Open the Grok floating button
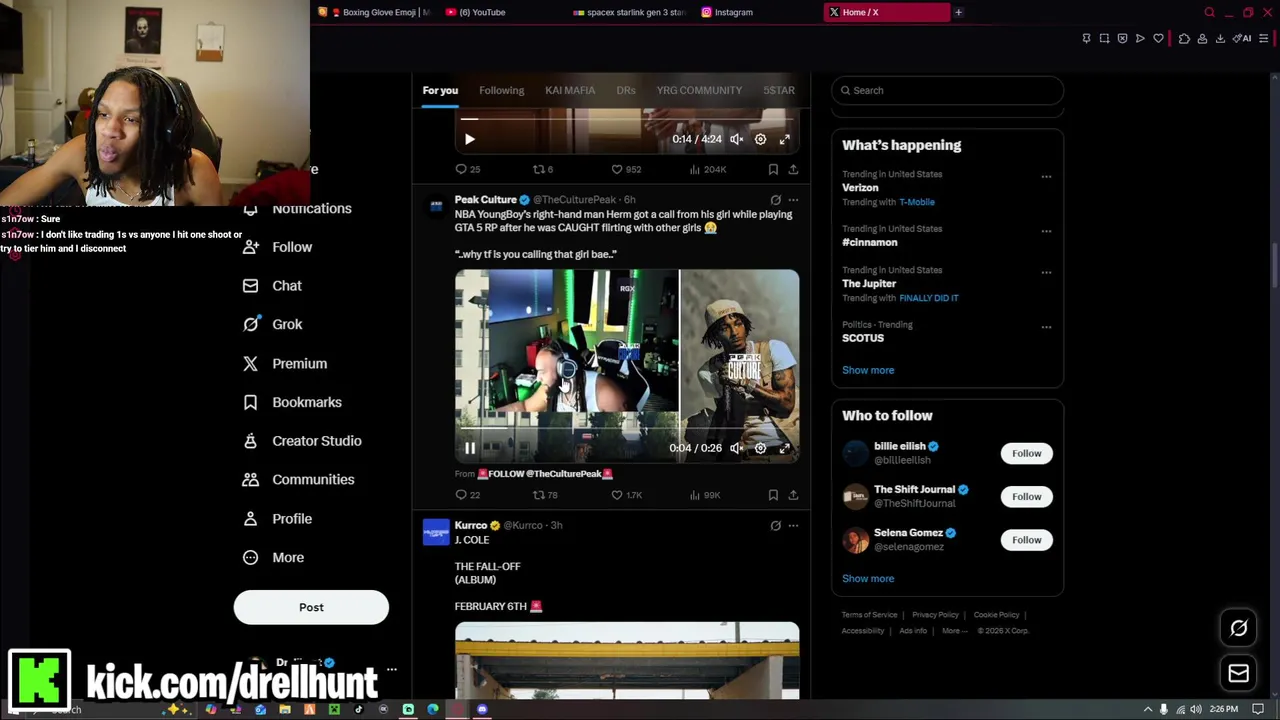The width and height of the screenshot is (1280, 720). [1238, 628]
